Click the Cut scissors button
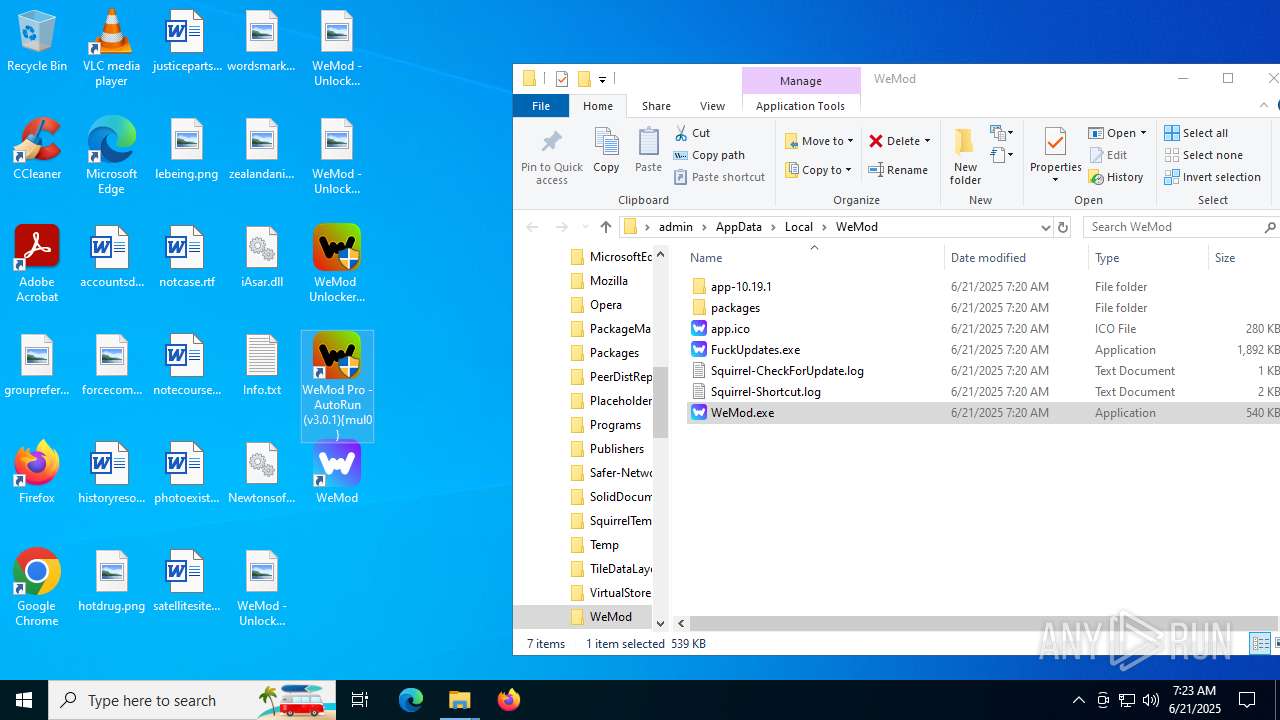 coord(692,132)
